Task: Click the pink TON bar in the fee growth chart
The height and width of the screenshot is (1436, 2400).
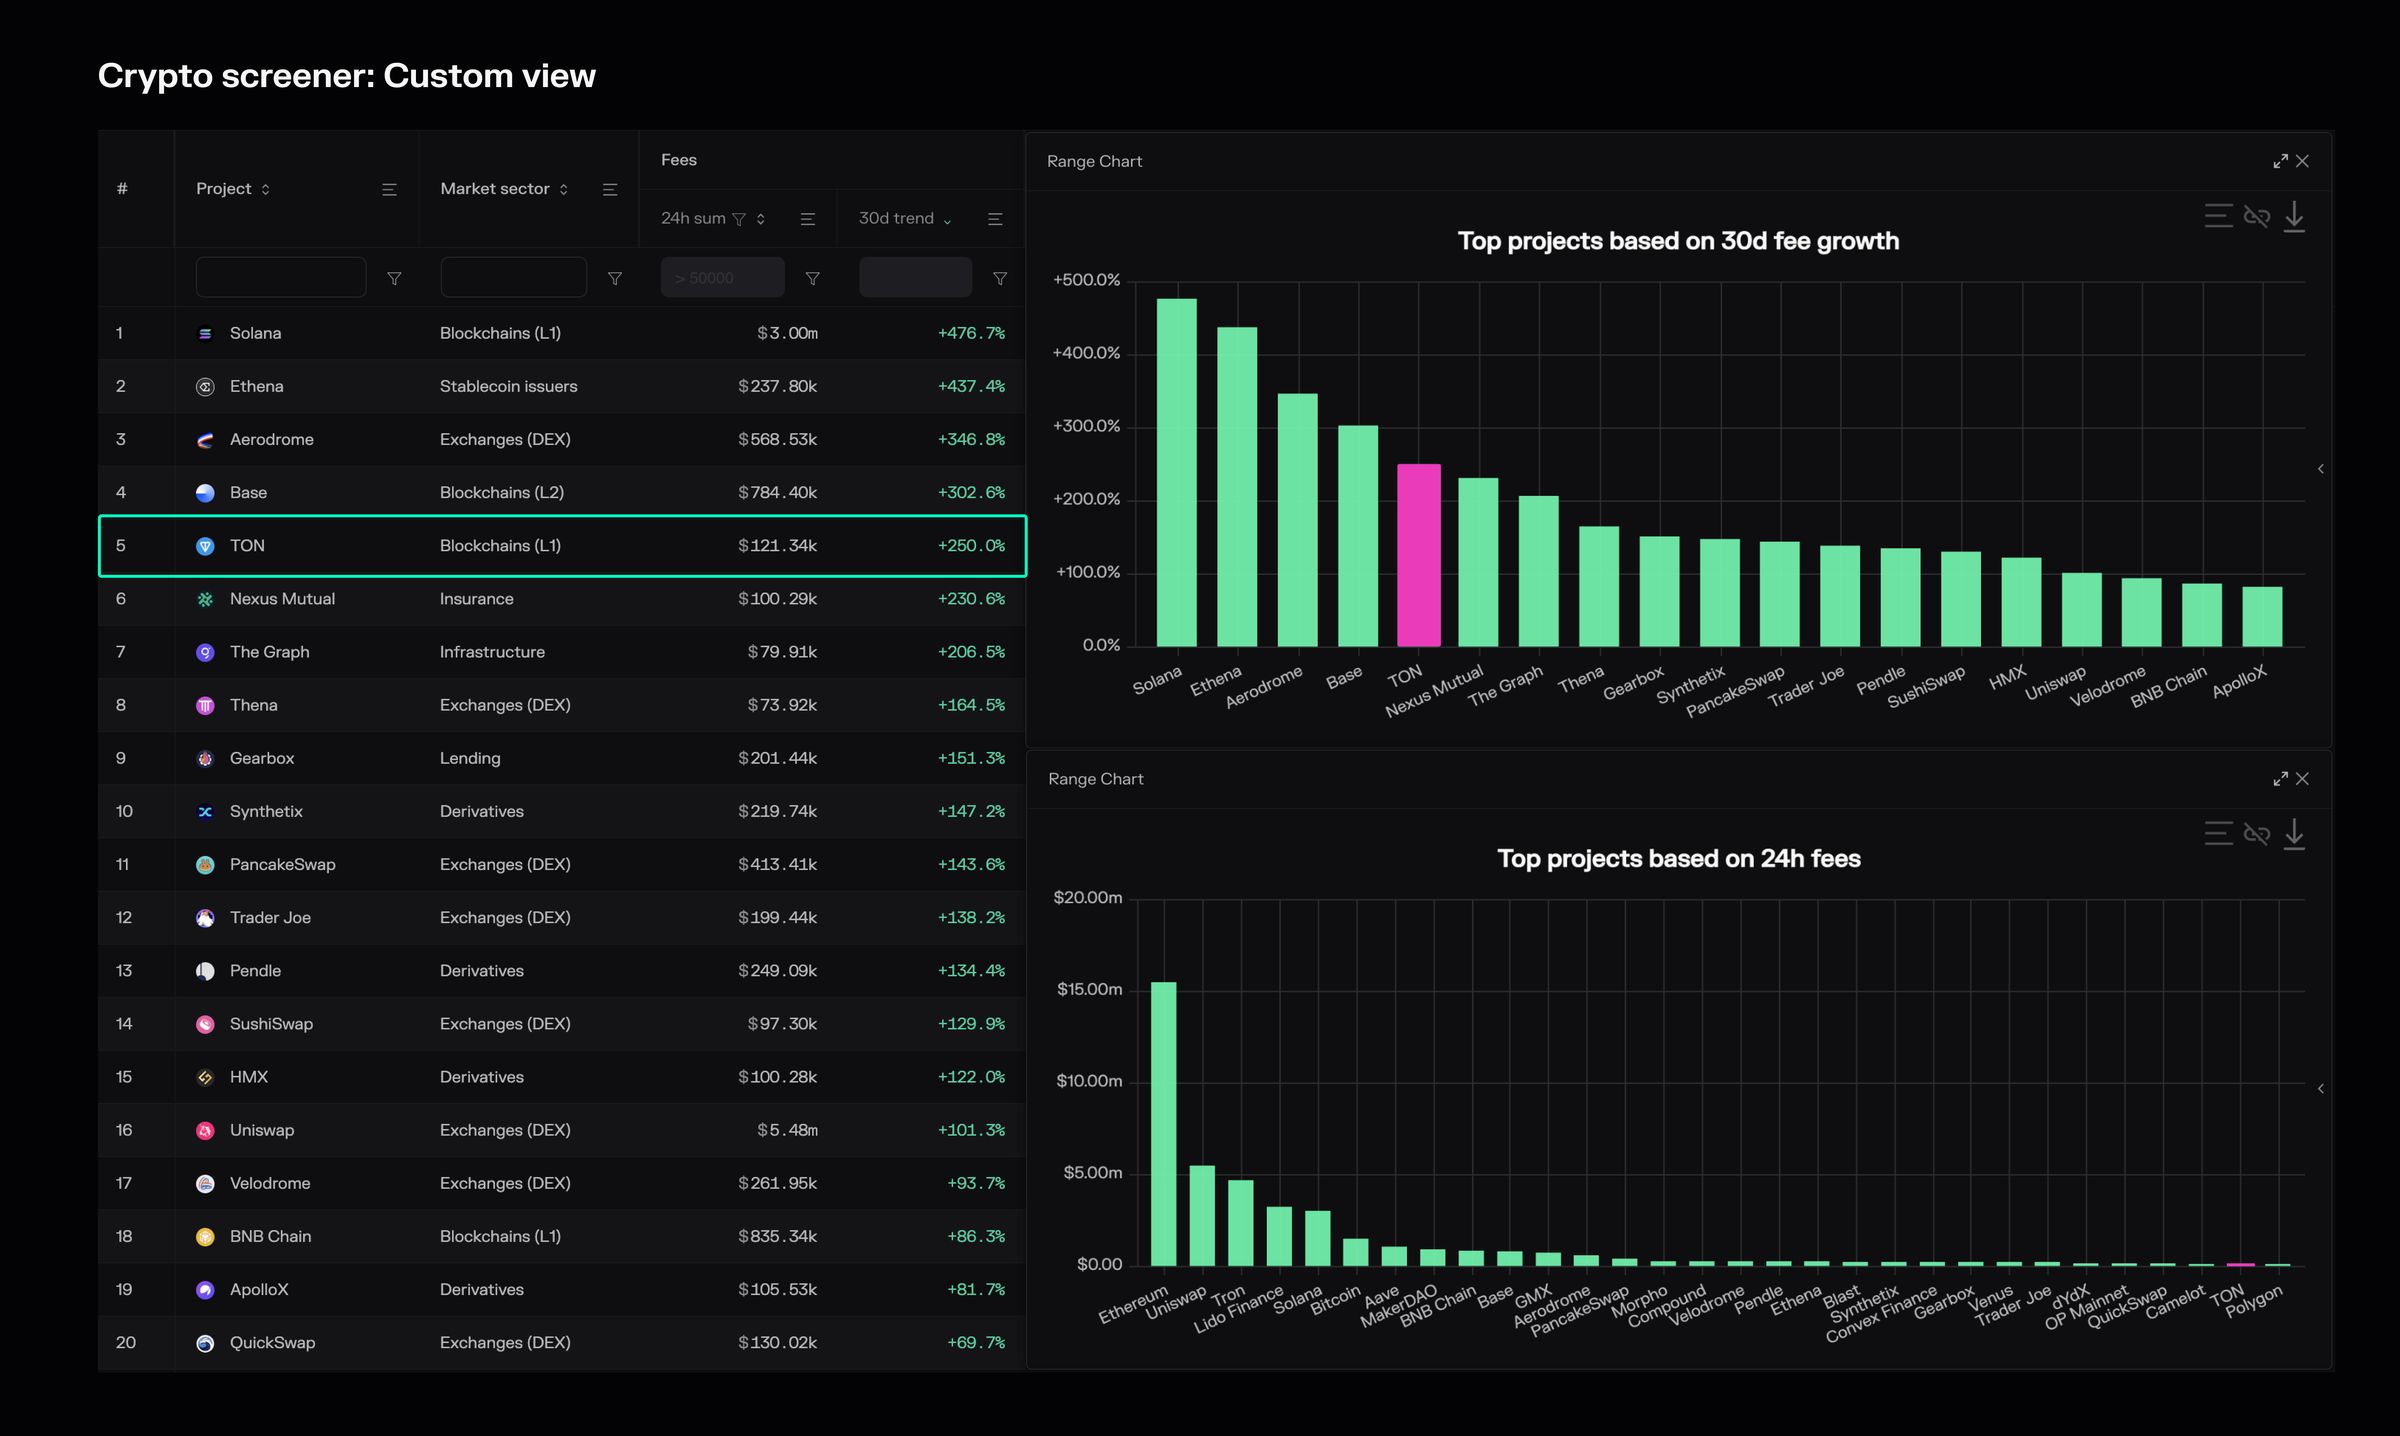Action: pyautogui.click(x=1418, y=555)
